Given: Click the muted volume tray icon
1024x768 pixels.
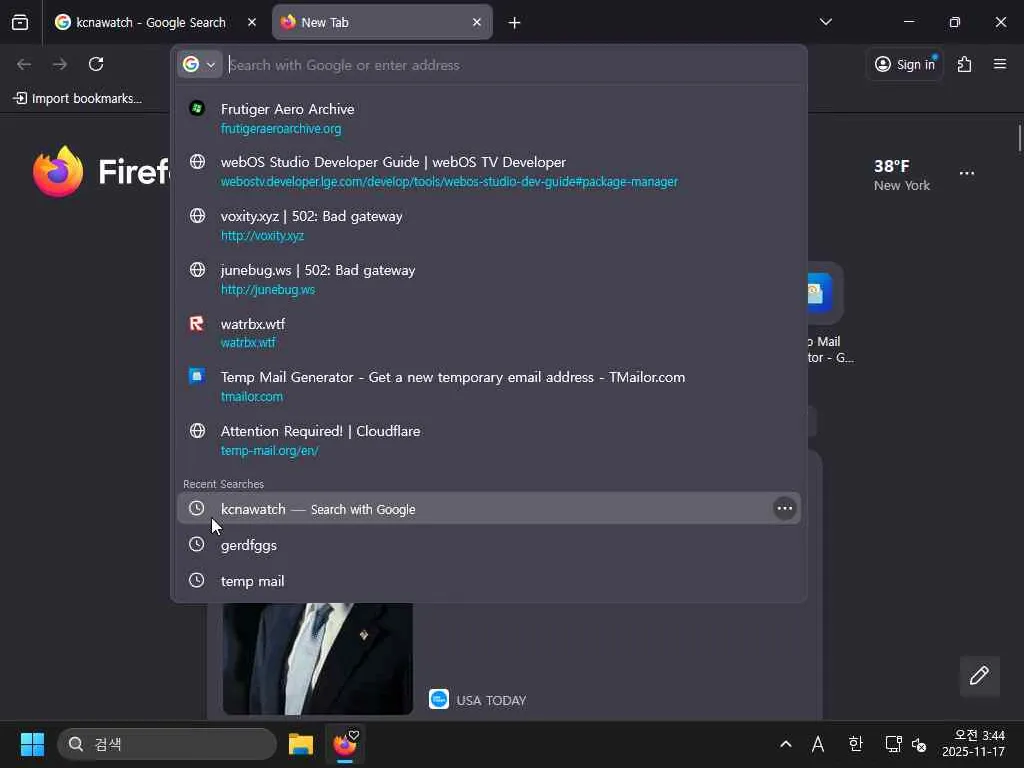Looking at the screenshot, I should point(918,744).
